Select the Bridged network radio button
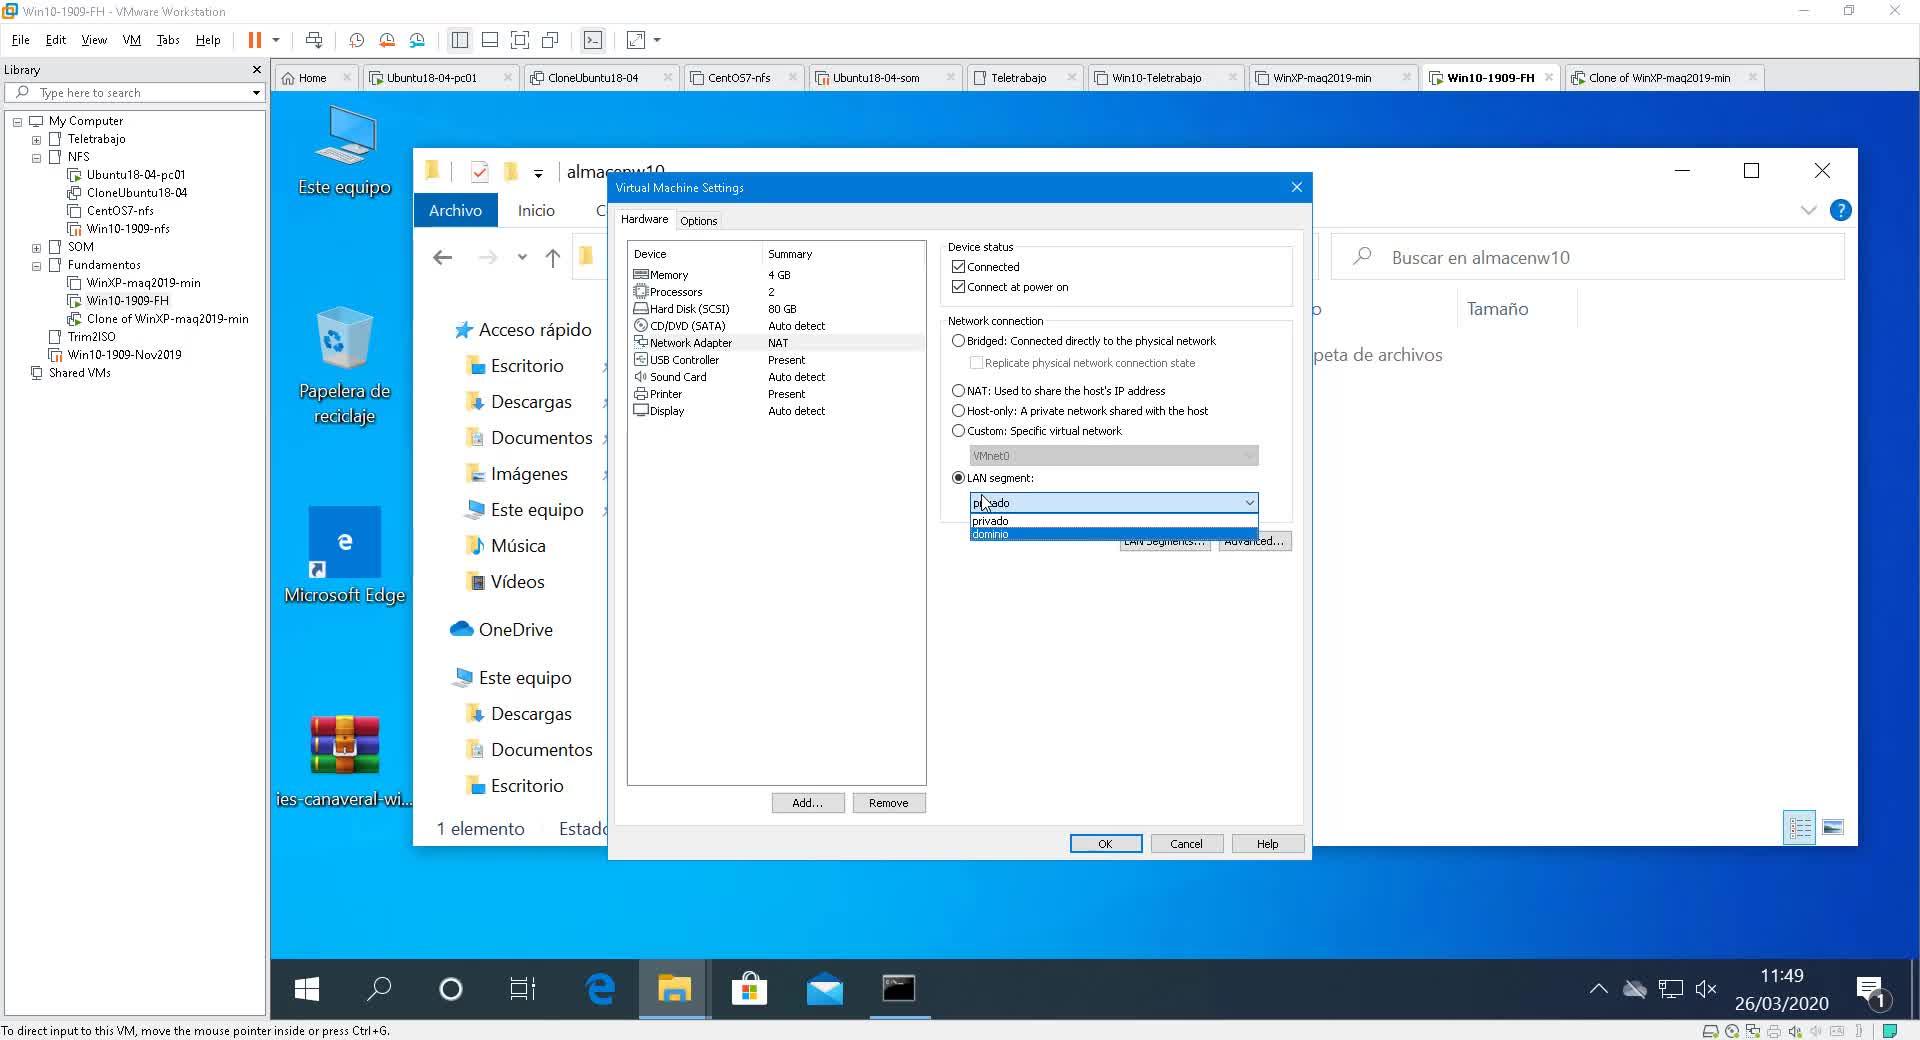 pyautogui.click(x=959, y=341)
